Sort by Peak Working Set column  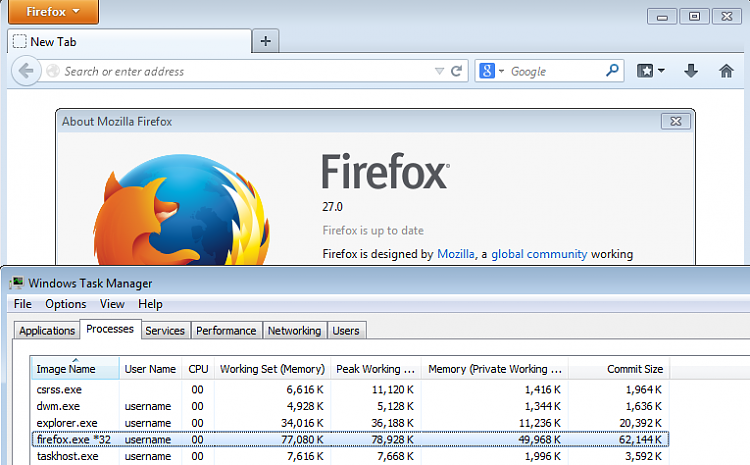[375, 369]
